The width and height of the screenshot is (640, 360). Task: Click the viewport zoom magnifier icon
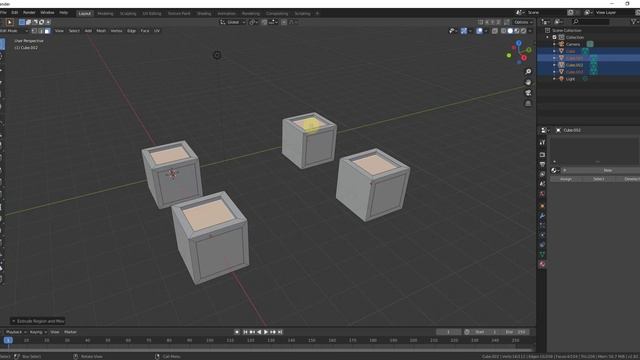[x=528, y=72]
